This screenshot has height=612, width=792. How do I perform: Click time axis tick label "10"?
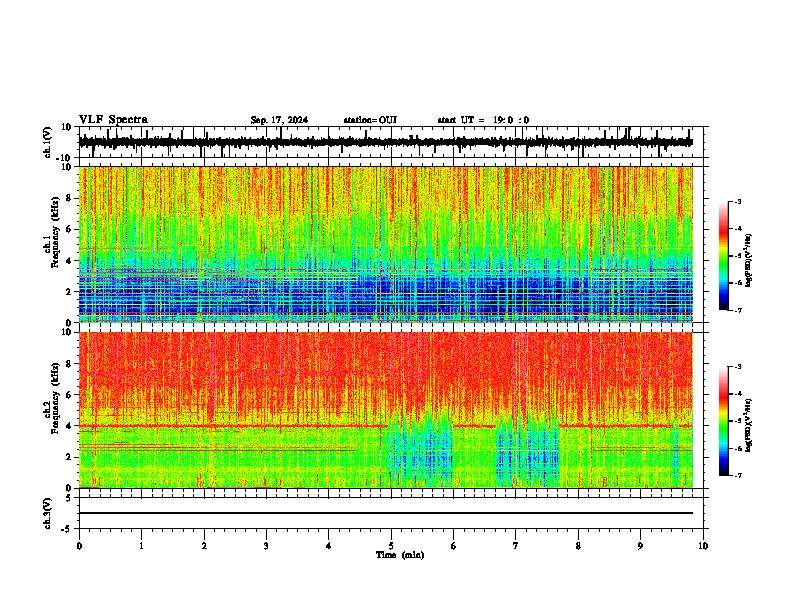click(x=703, y=546)
